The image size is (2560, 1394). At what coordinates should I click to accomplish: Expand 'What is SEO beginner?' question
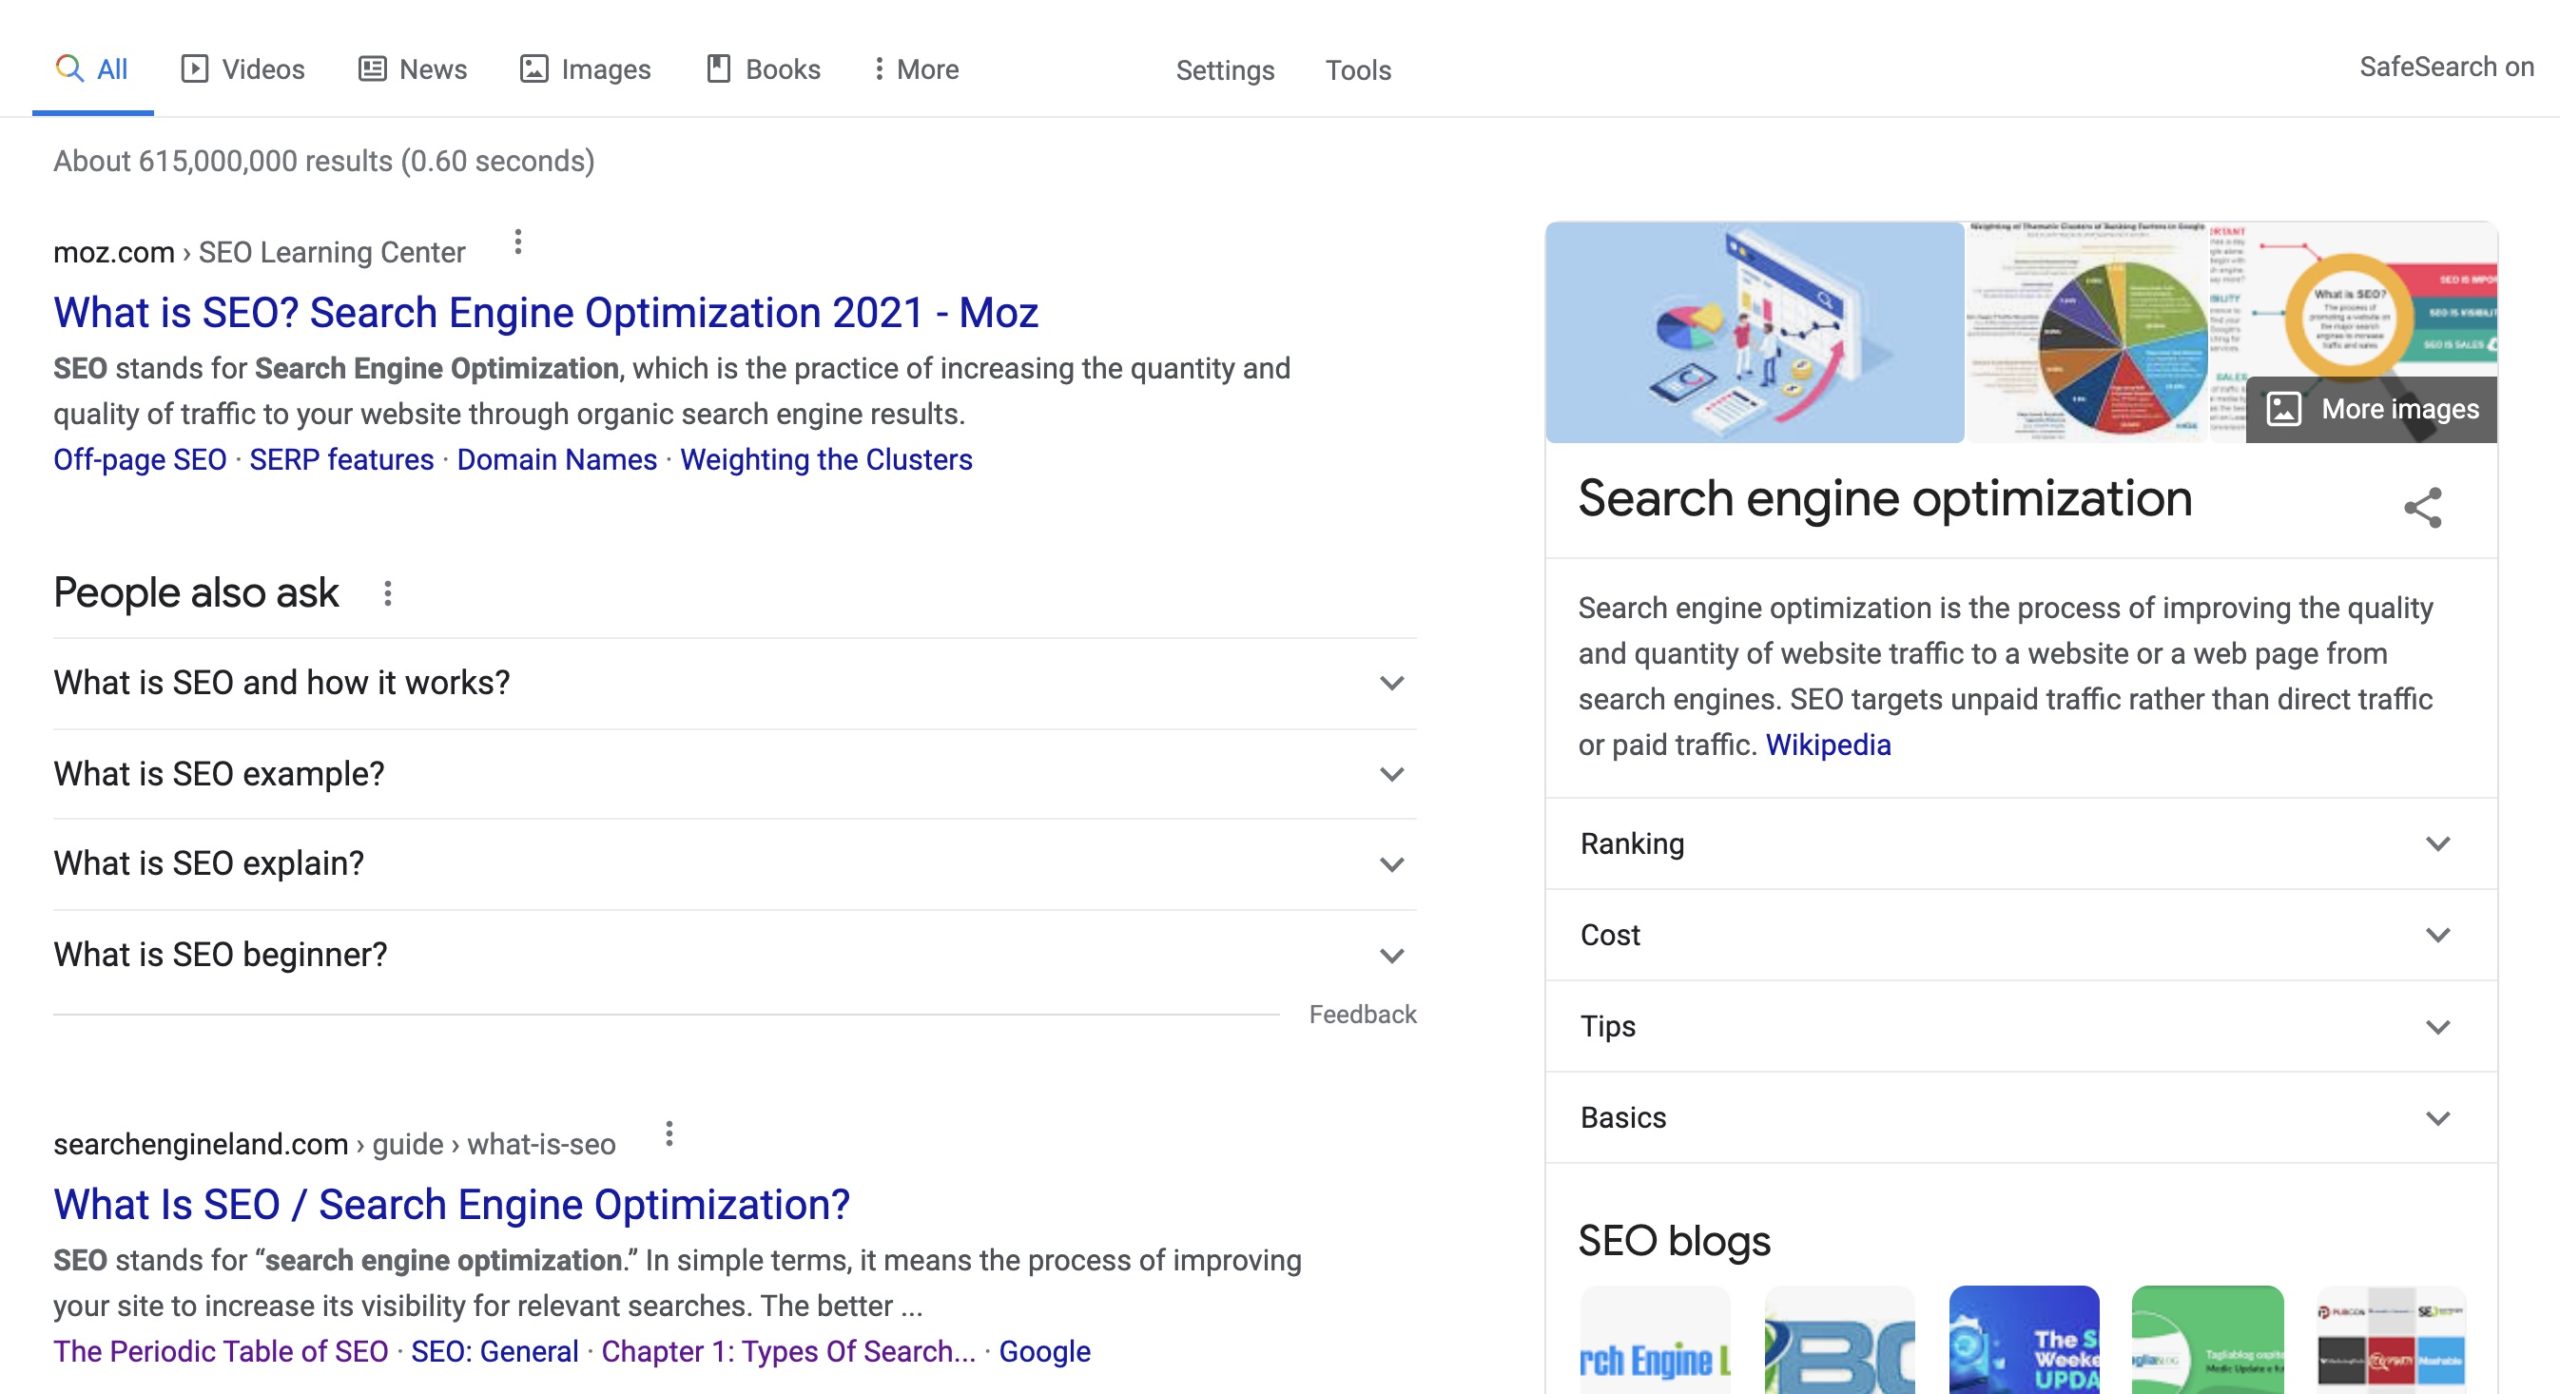click(x=735, y=955)
